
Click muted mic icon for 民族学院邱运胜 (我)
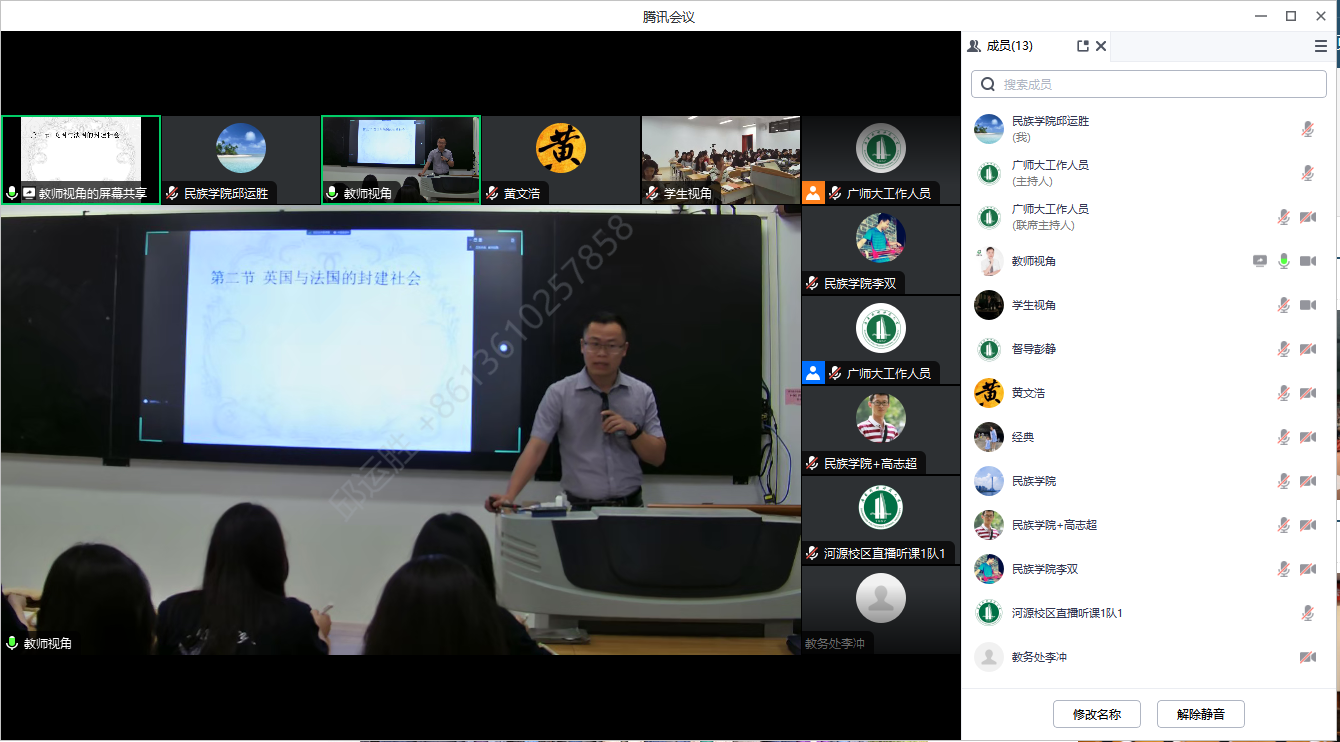click(1307, 129)
